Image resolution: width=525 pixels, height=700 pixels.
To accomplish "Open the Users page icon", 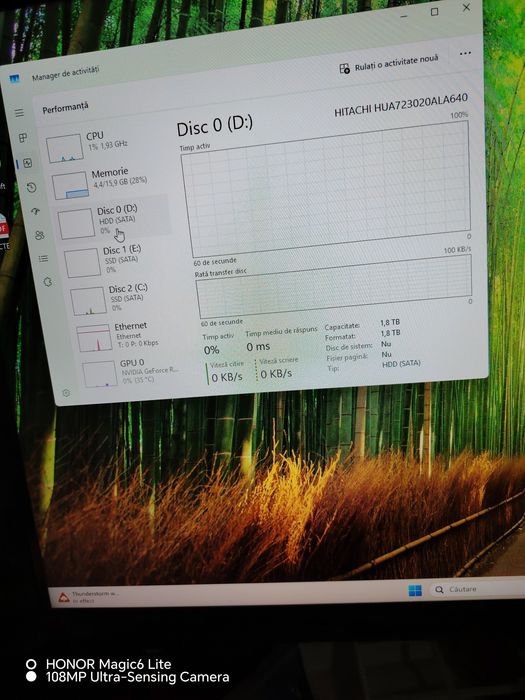I will (x=40, y=235).
